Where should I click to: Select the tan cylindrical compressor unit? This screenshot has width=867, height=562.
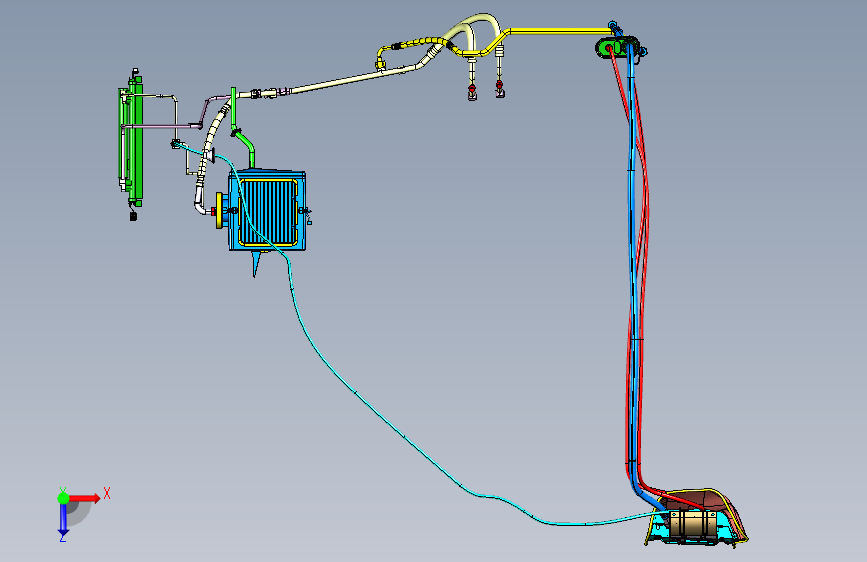coord(693,523)
